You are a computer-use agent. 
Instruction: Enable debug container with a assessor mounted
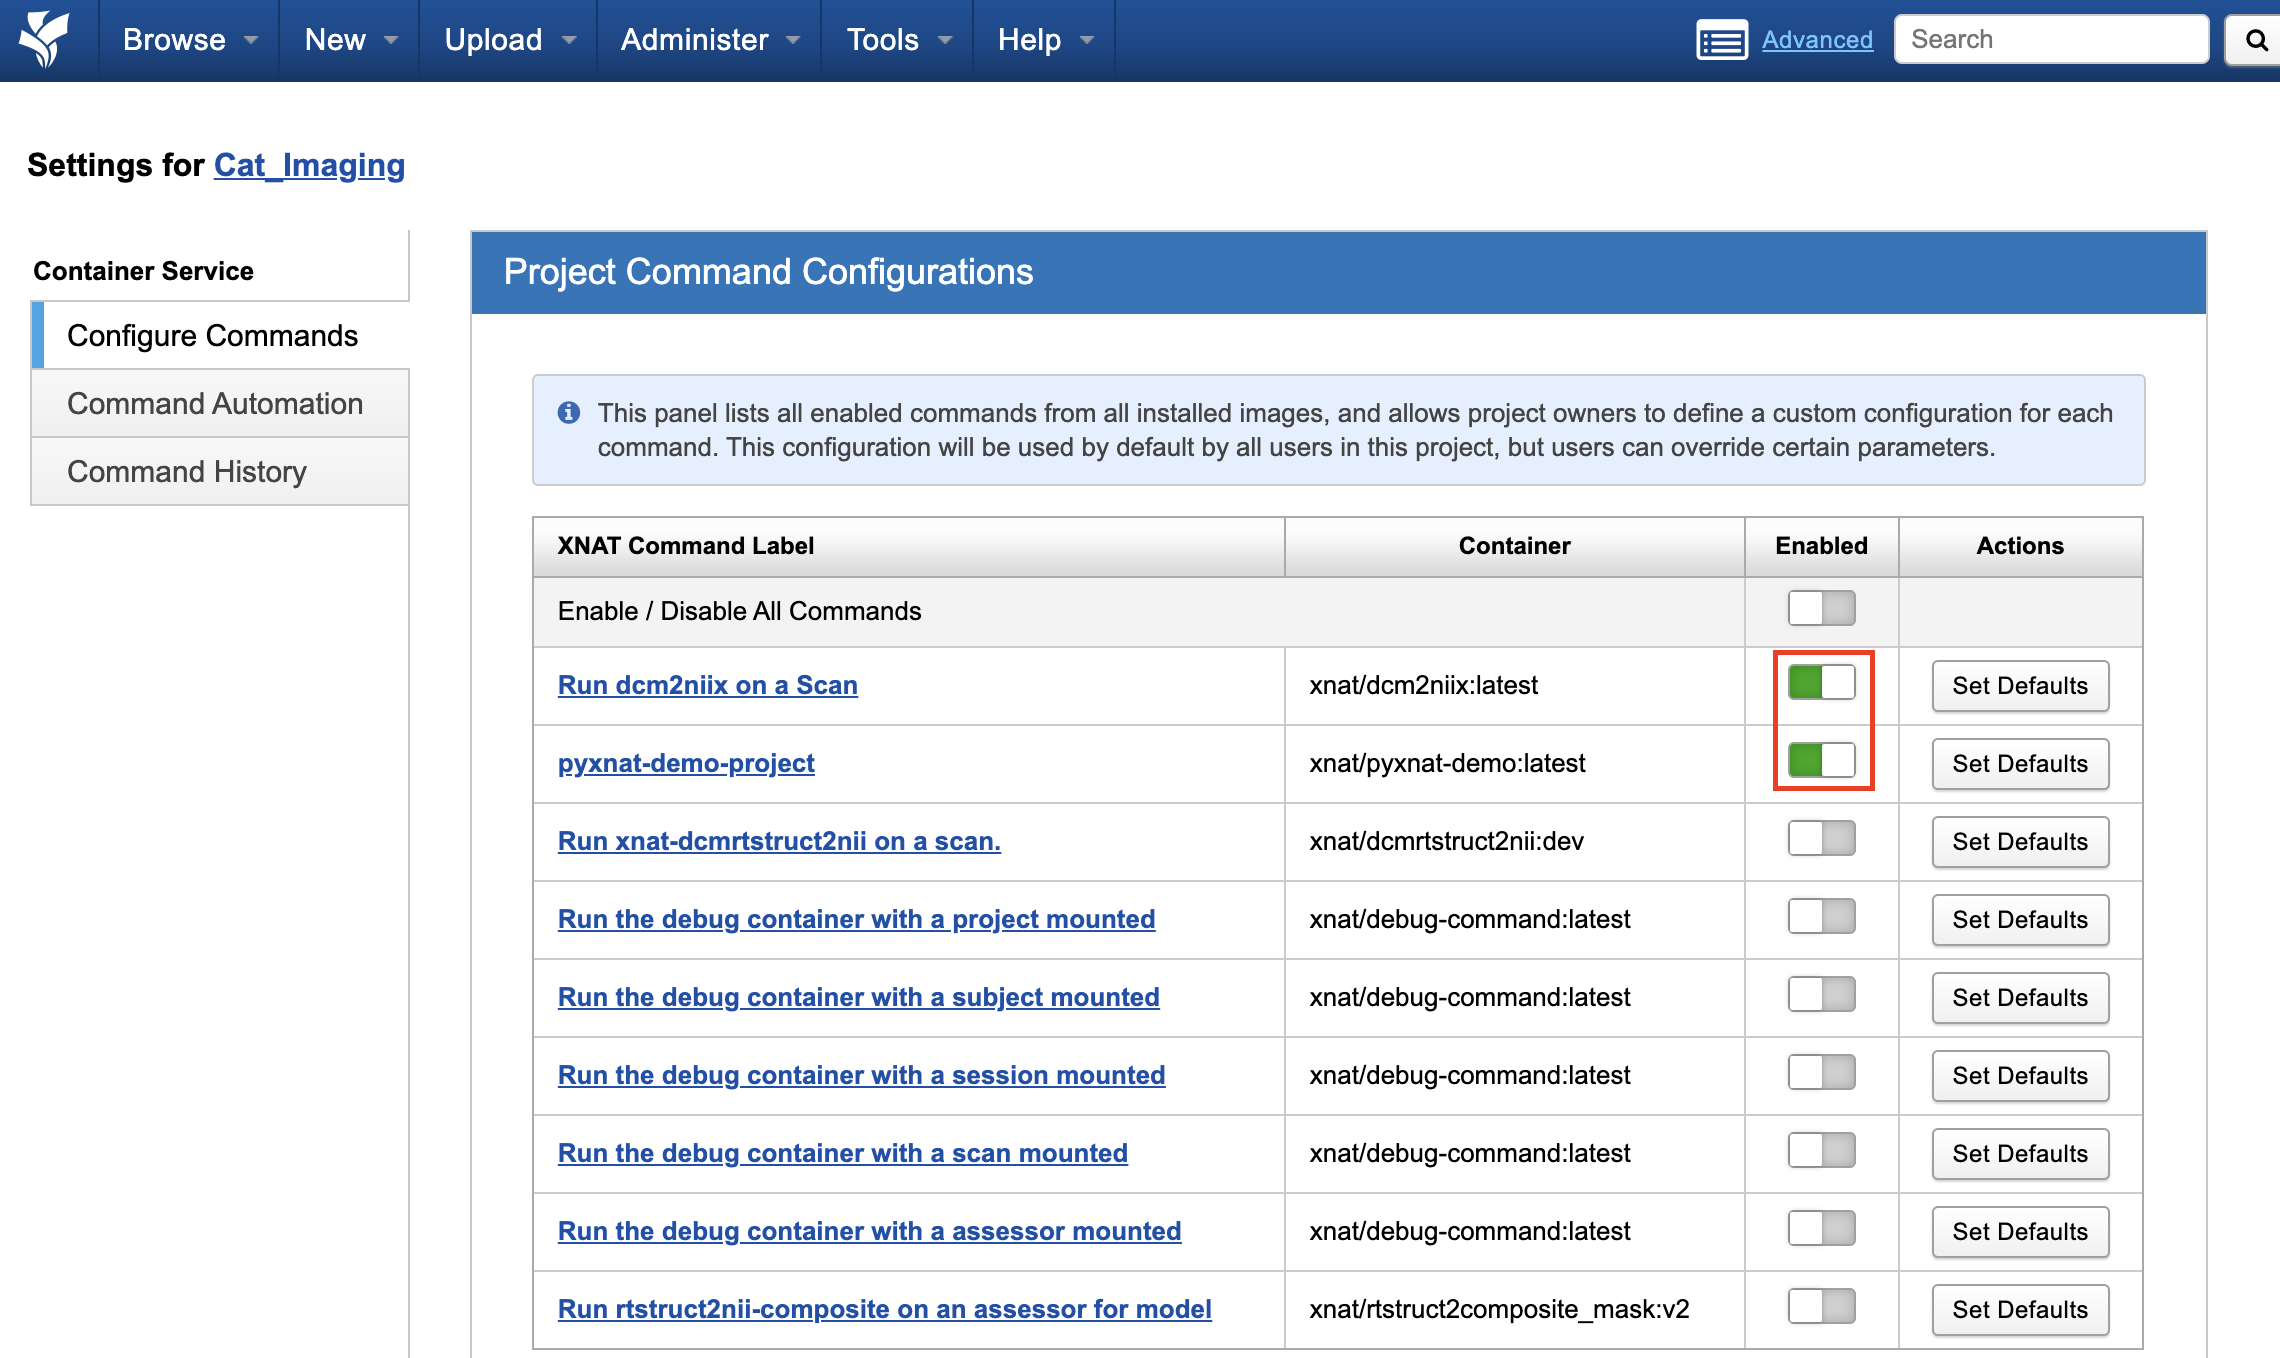1821,1228
